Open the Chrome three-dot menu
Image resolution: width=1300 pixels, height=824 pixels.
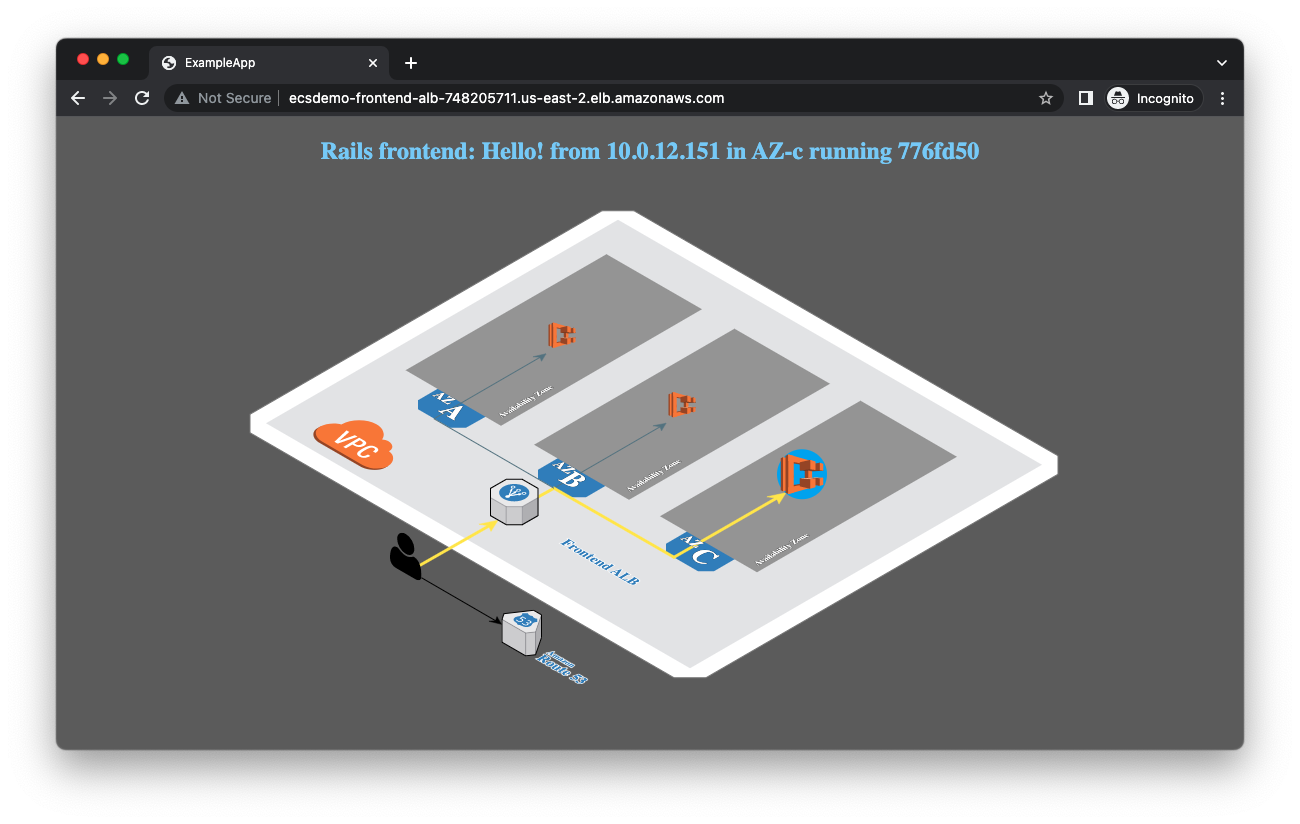(x=1222, y=98)
